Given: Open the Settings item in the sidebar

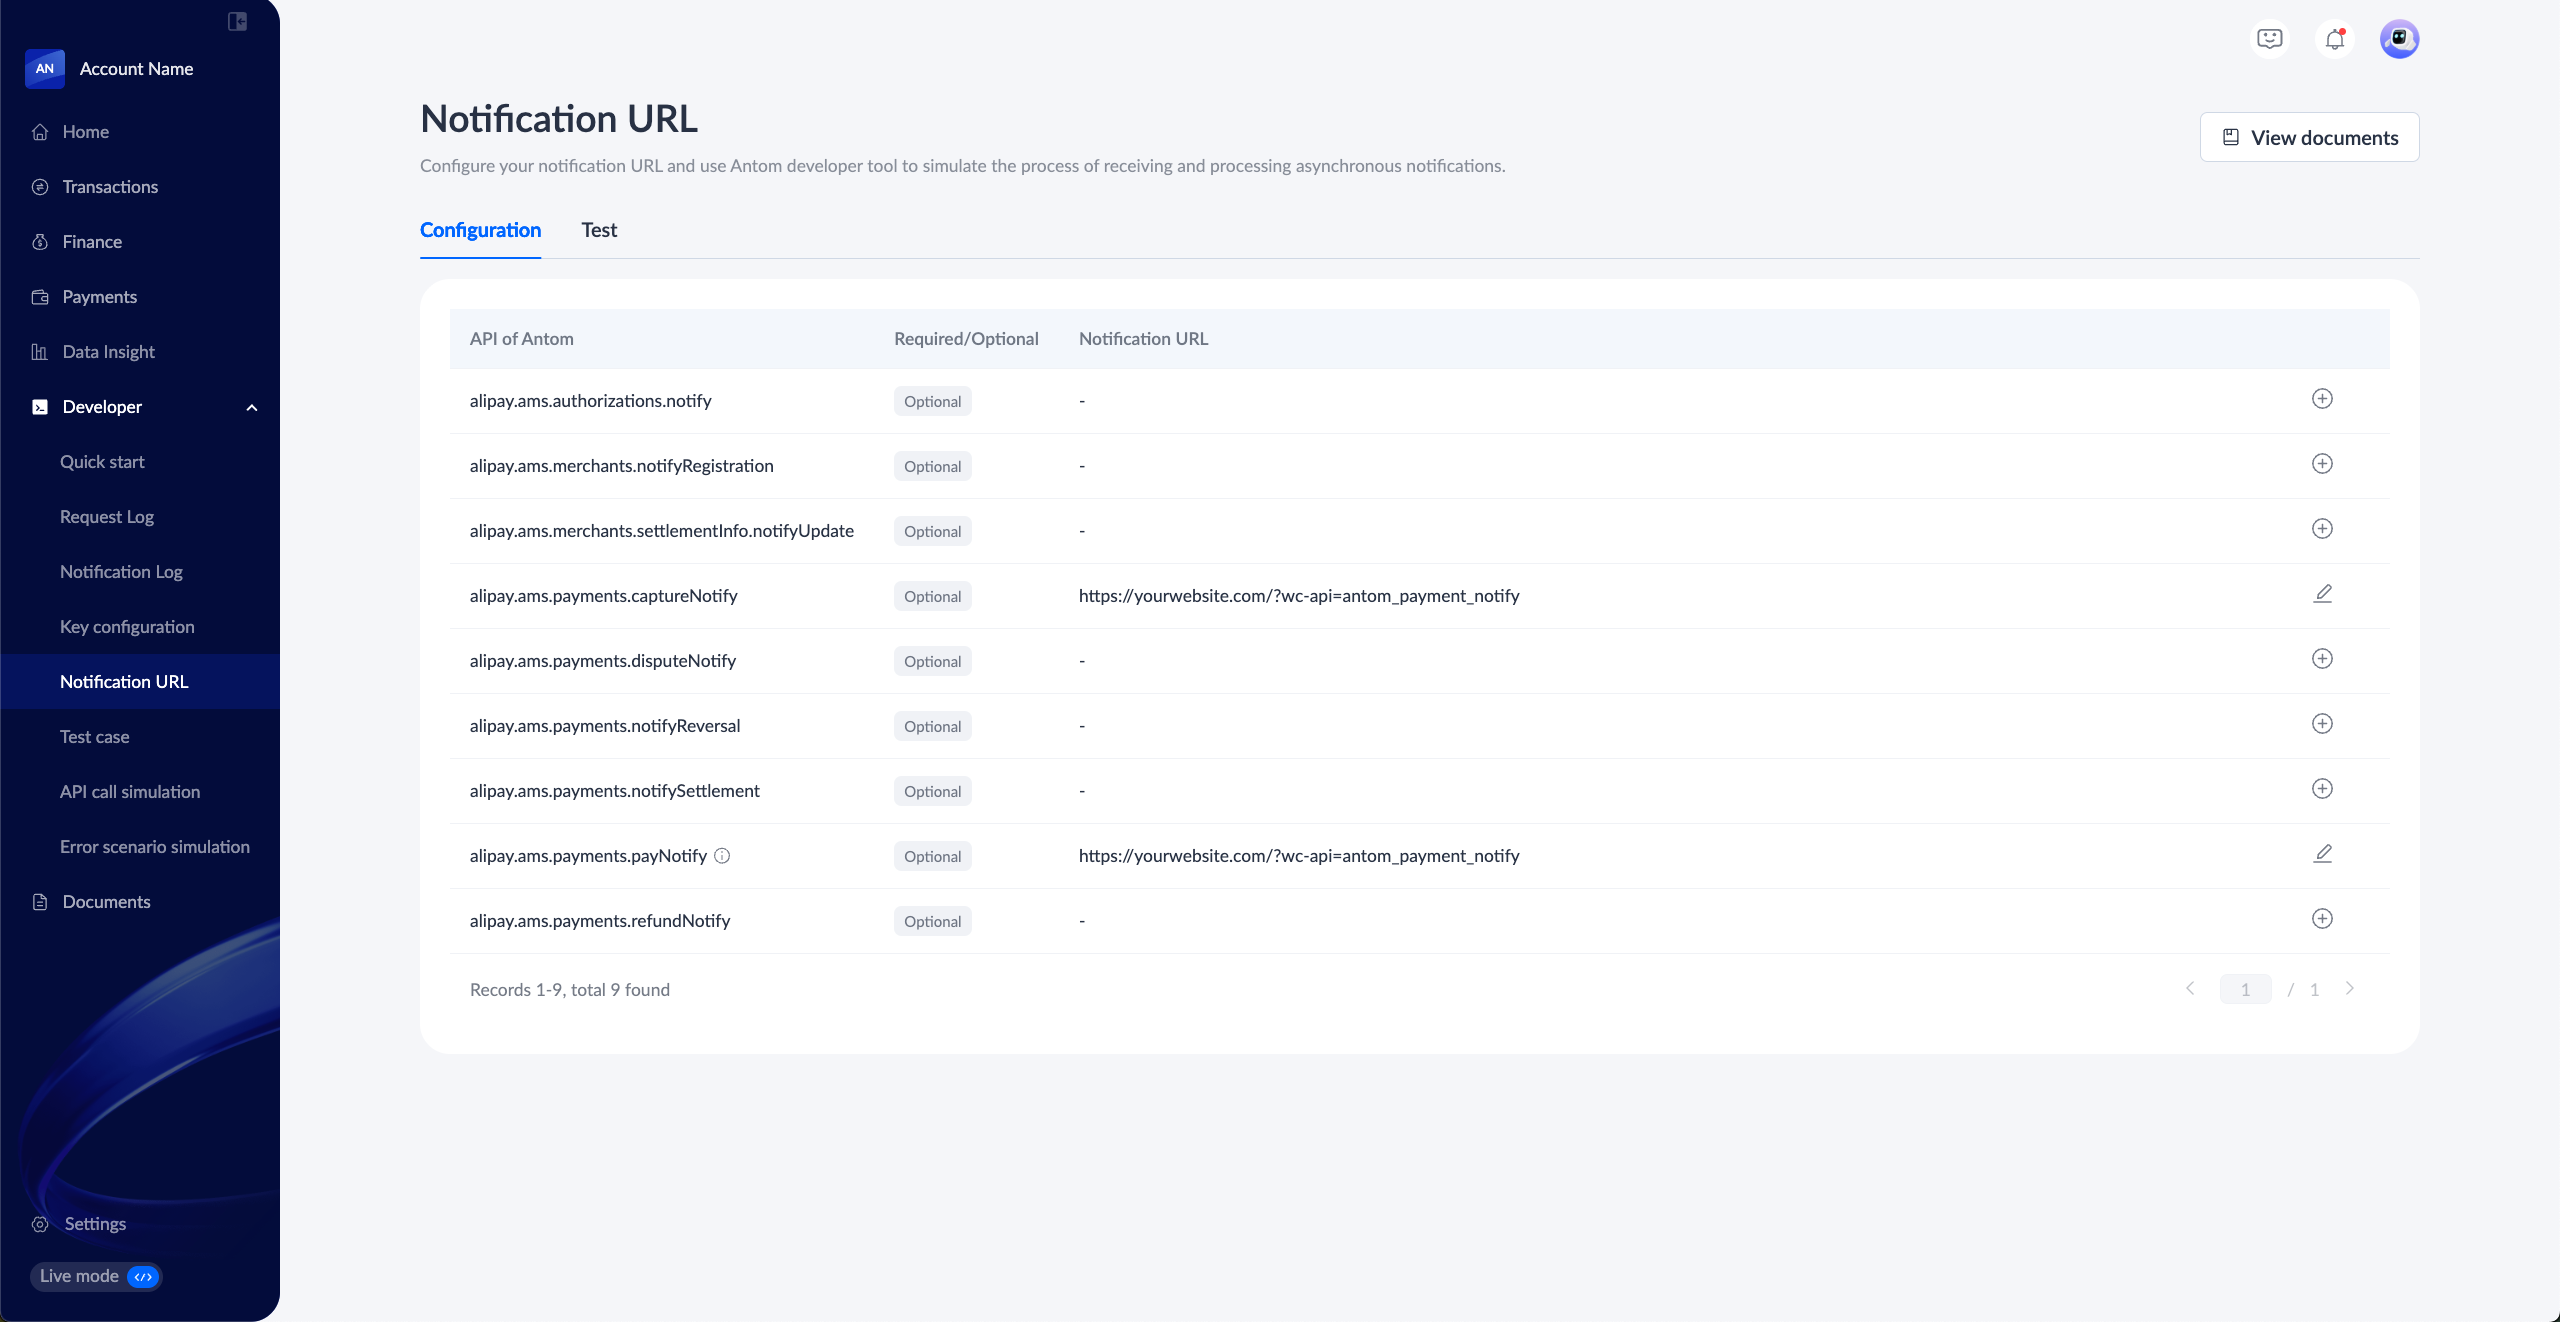Looking at the screenshot, I should (95, 1224).
